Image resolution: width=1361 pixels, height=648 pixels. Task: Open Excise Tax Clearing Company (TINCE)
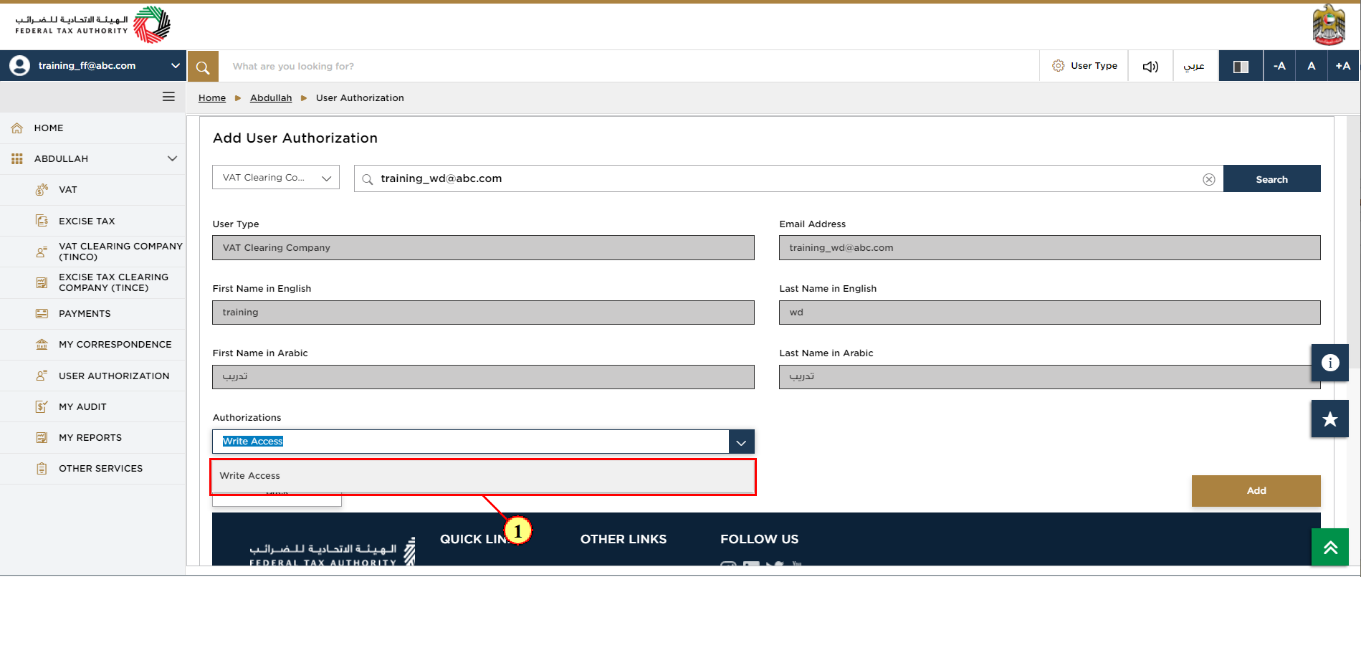coord(93,283)
